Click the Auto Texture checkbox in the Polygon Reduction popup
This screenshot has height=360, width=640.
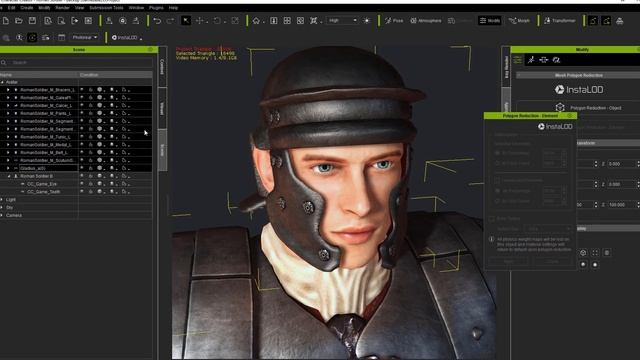pos(492,219)
